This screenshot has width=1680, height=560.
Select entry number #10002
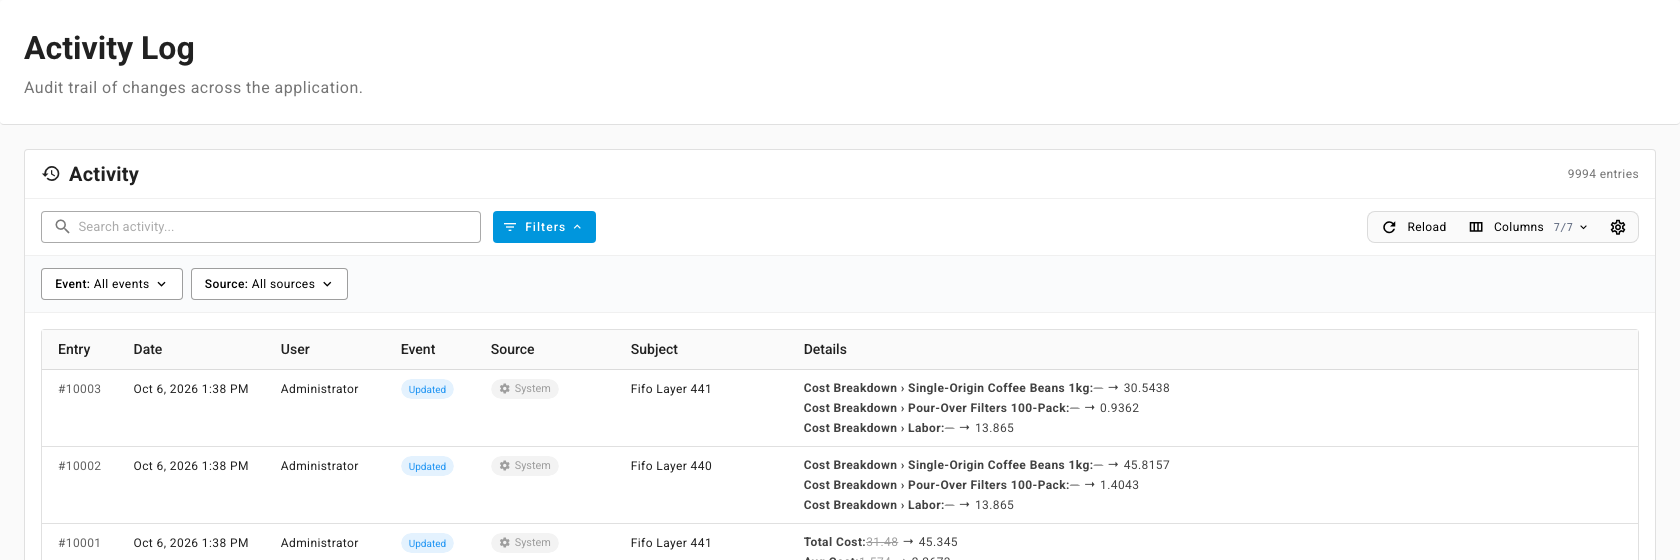(80, 466)
